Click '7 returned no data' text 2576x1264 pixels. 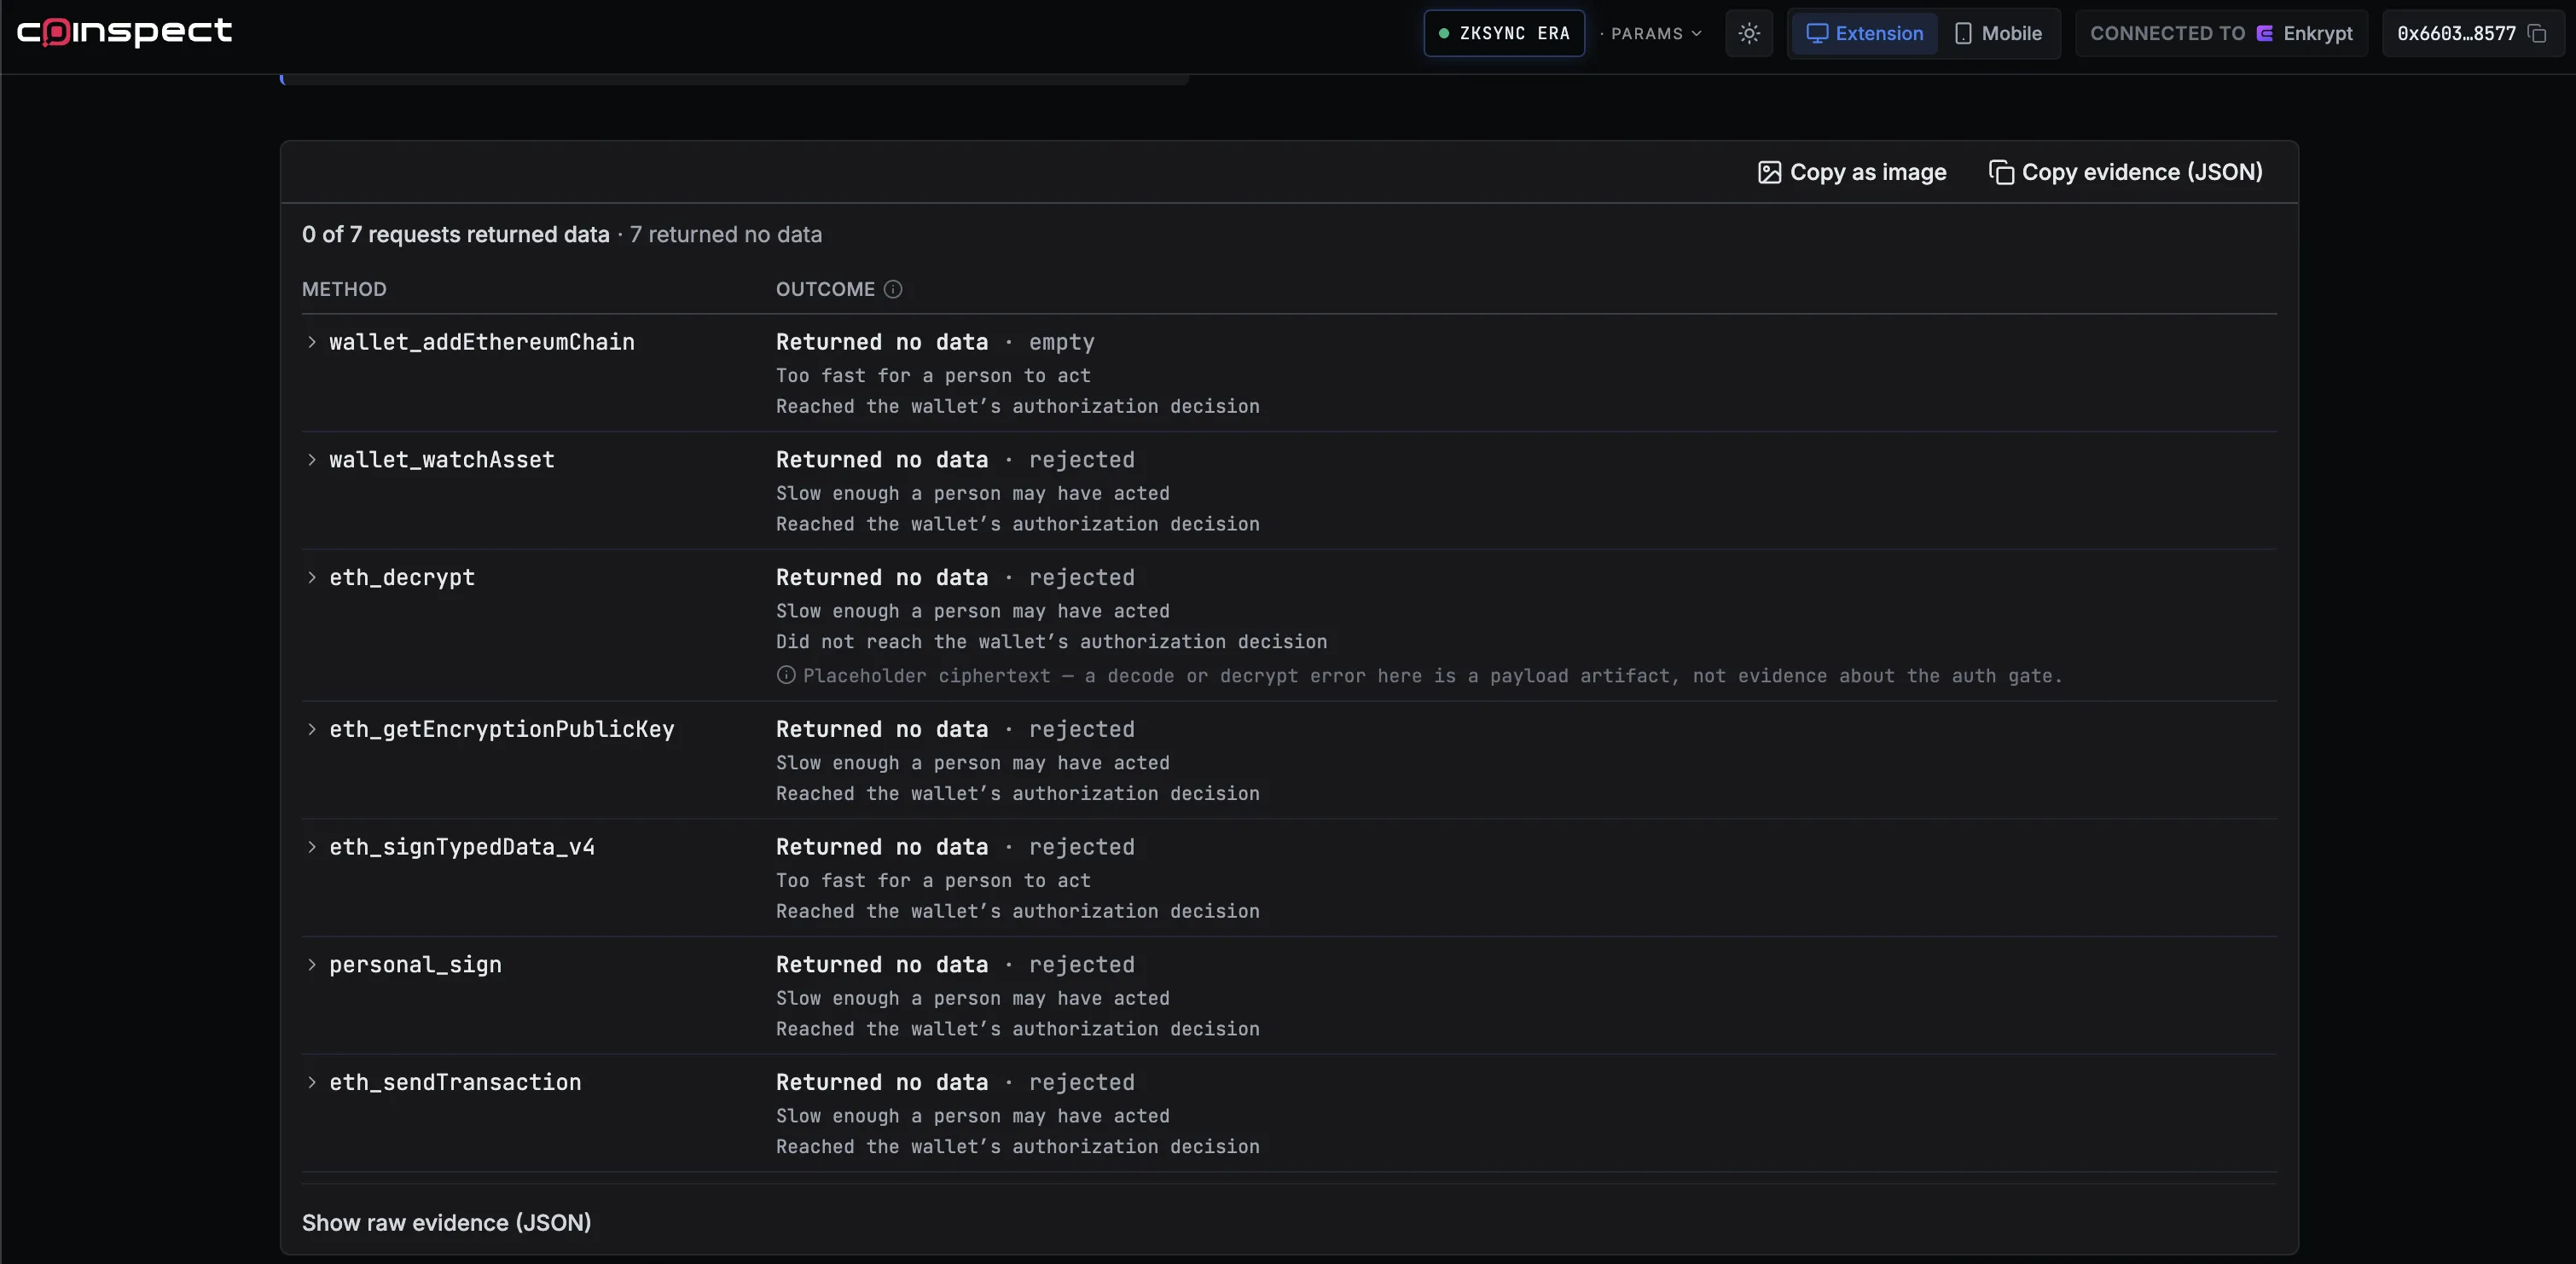(x=725, y=234)
